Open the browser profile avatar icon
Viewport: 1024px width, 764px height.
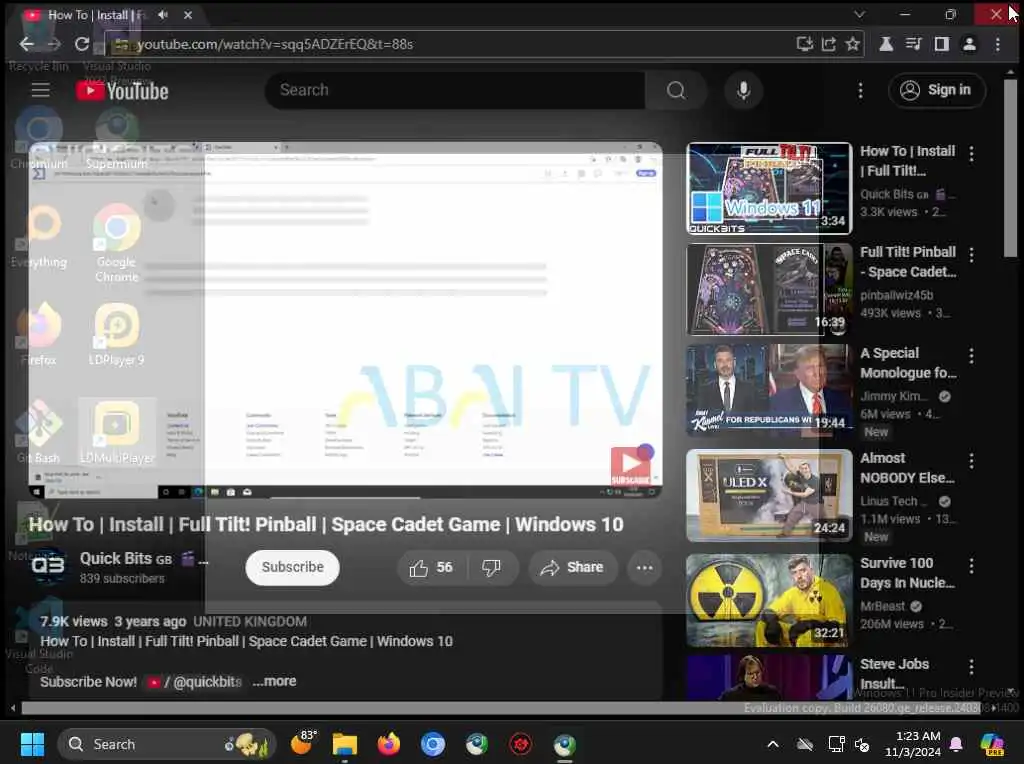click(x=969, y=44)
